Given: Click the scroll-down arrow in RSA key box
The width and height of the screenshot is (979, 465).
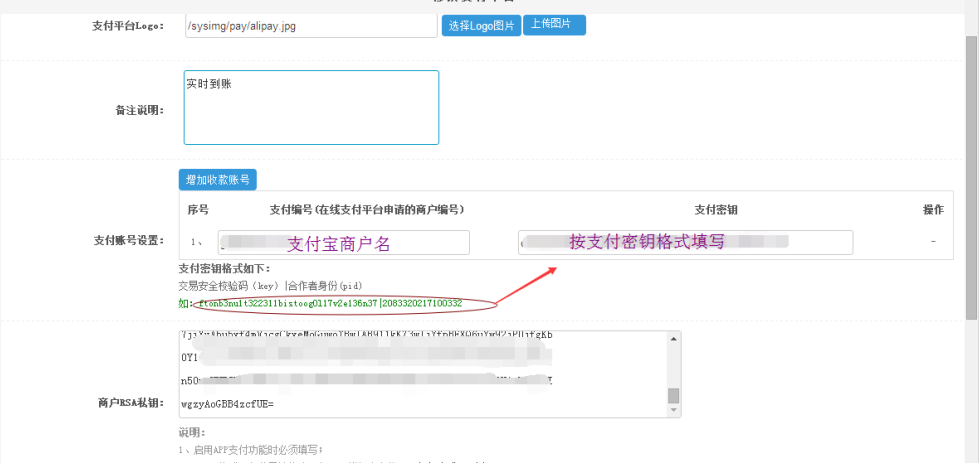Looking at the screenshot, I should 674,410.
